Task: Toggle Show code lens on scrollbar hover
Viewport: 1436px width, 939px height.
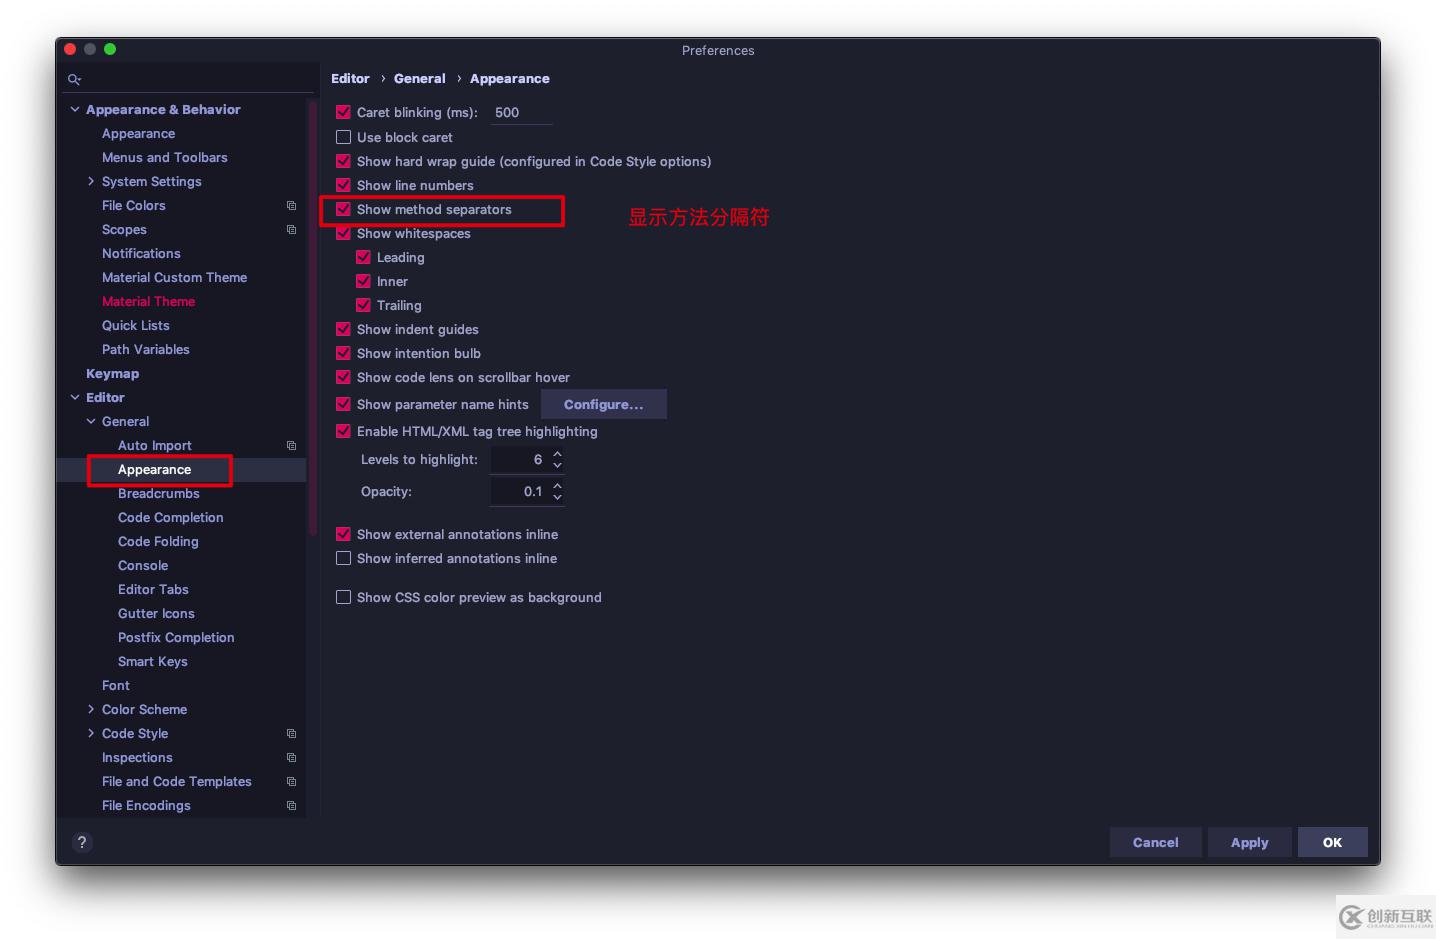Action: click(x=343, y=377)
